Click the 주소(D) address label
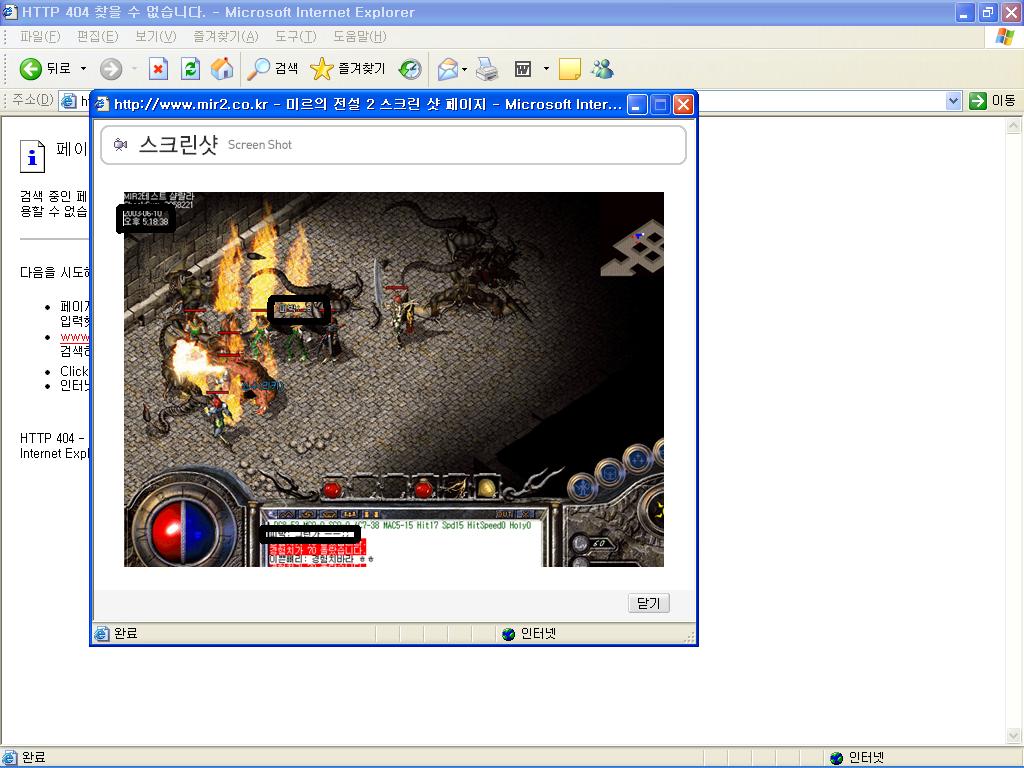Screen dimensions: 1024x768 [33, 100]
